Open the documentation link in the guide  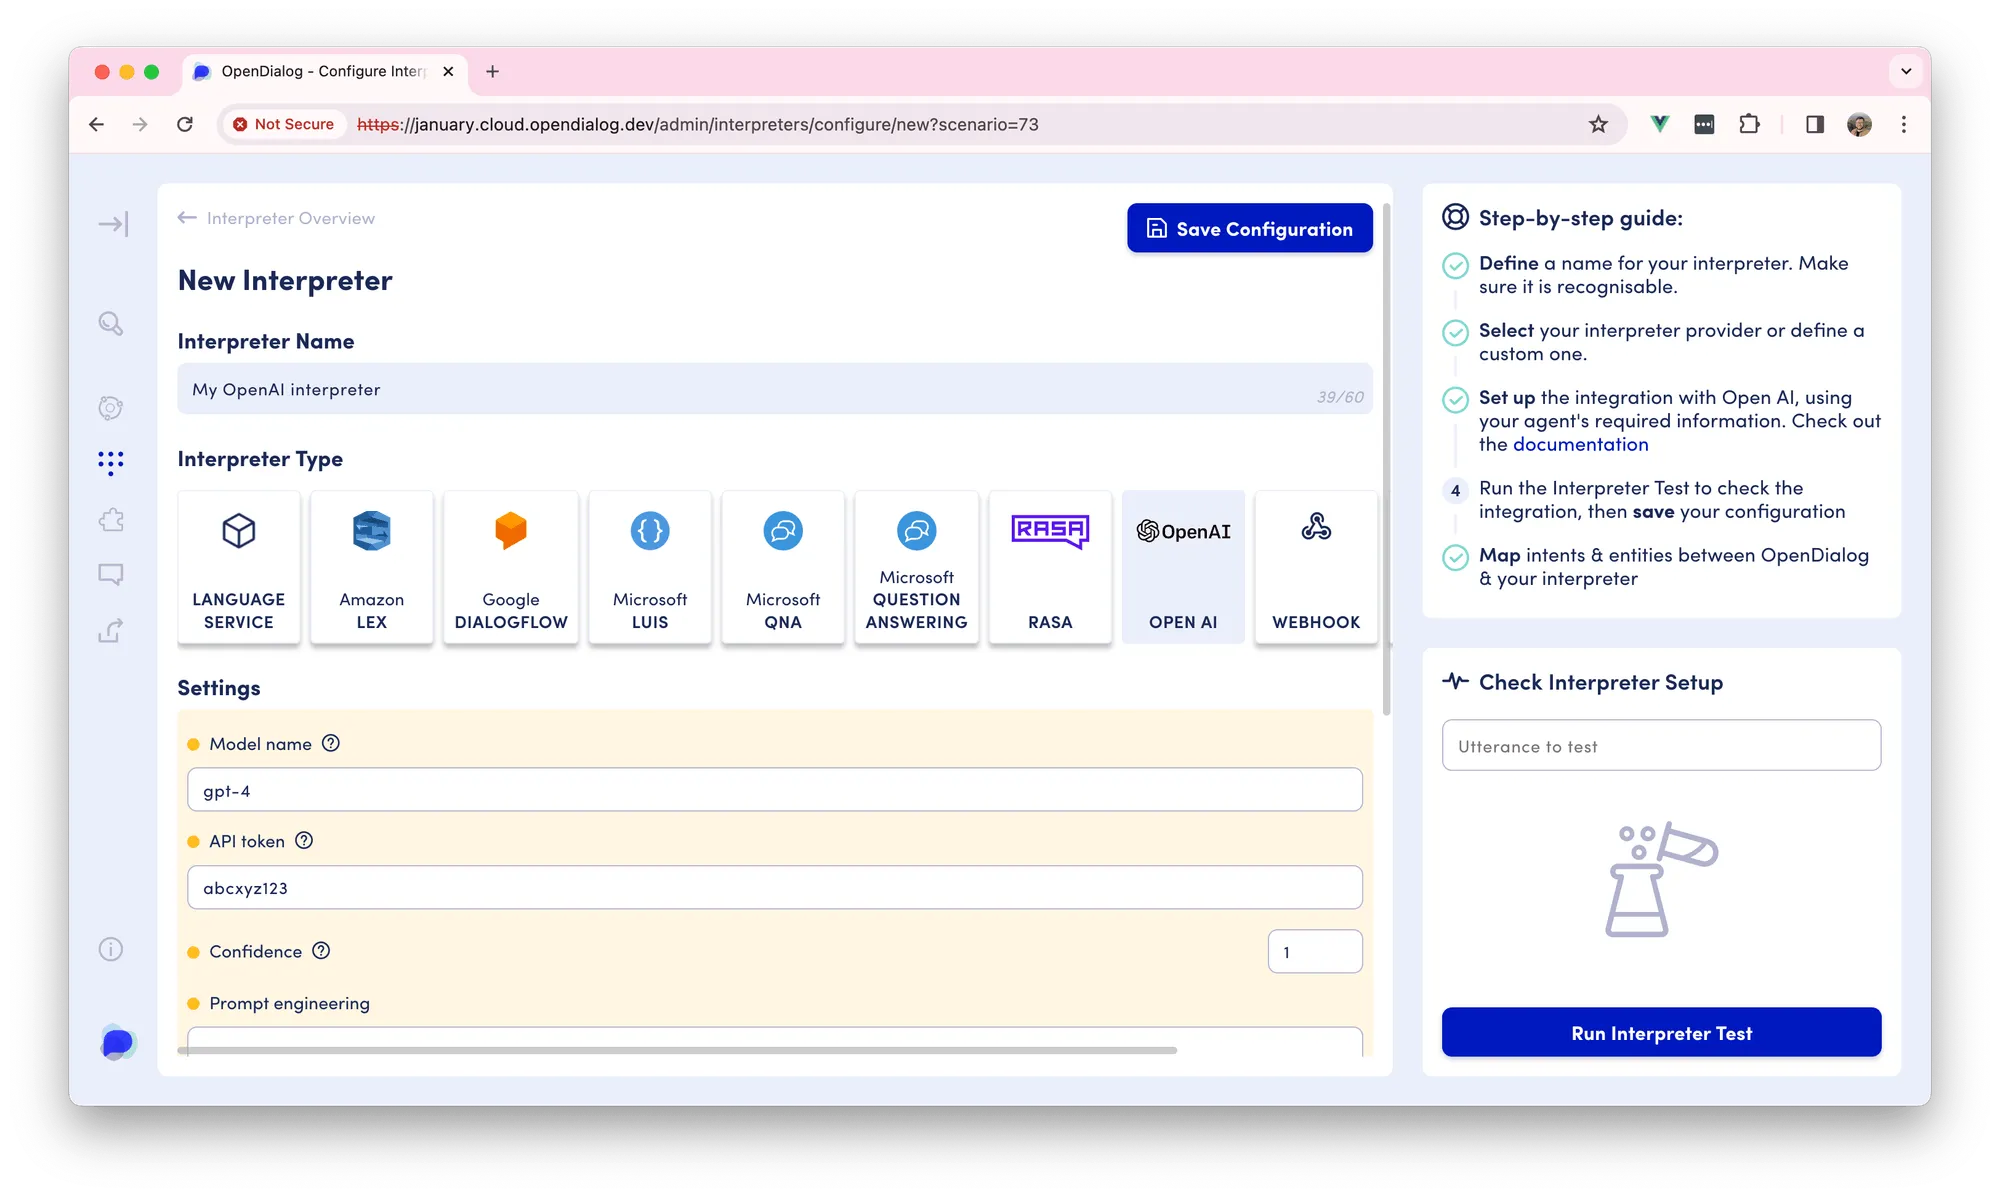pyautogui.click(x=1580, y=444)
